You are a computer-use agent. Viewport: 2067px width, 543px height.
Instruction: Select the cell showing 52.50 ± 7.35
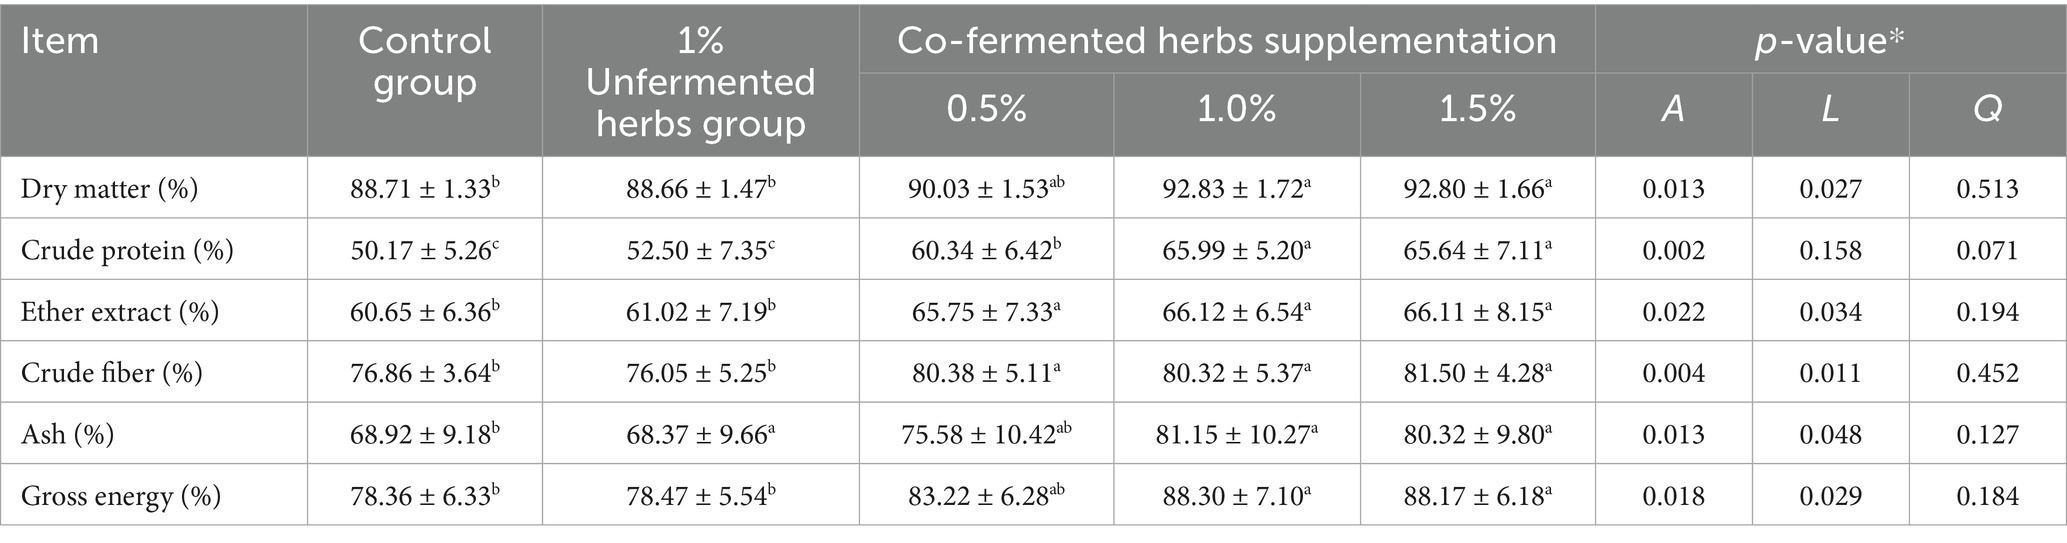point(700,250)
